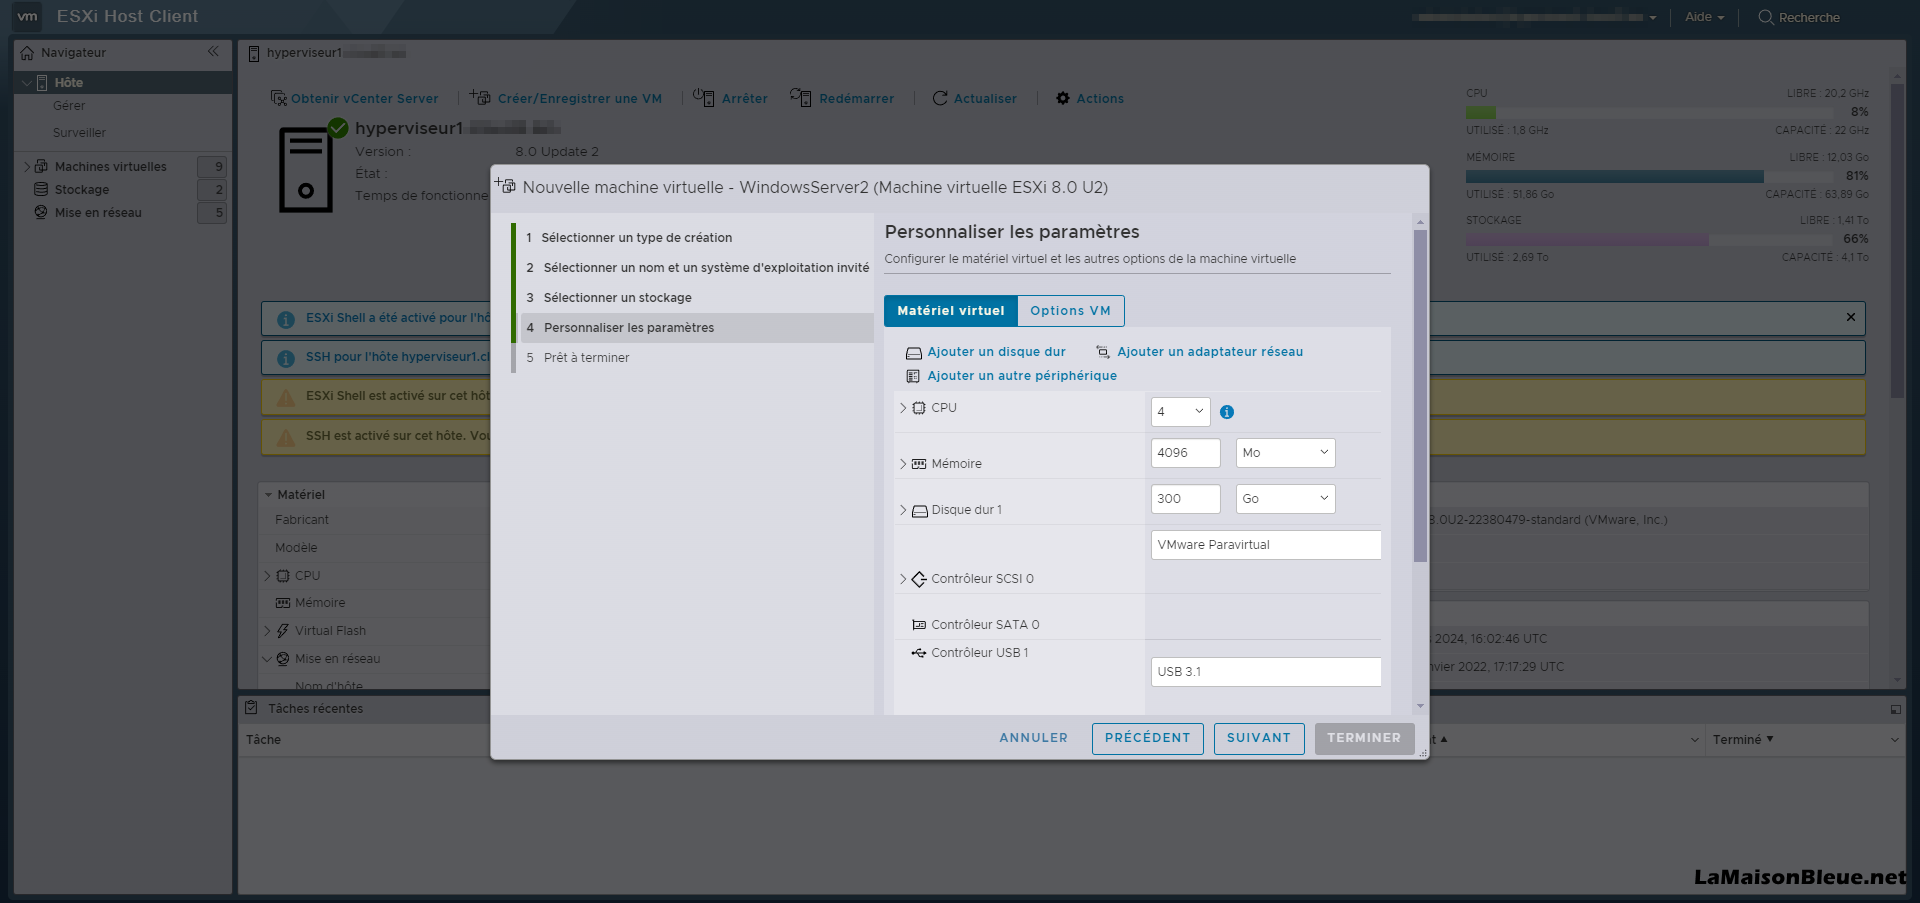Screen dimensions: 1920x903
Task: Click the Ajouter un autre périphérique icon
Action: pos(913,376)
